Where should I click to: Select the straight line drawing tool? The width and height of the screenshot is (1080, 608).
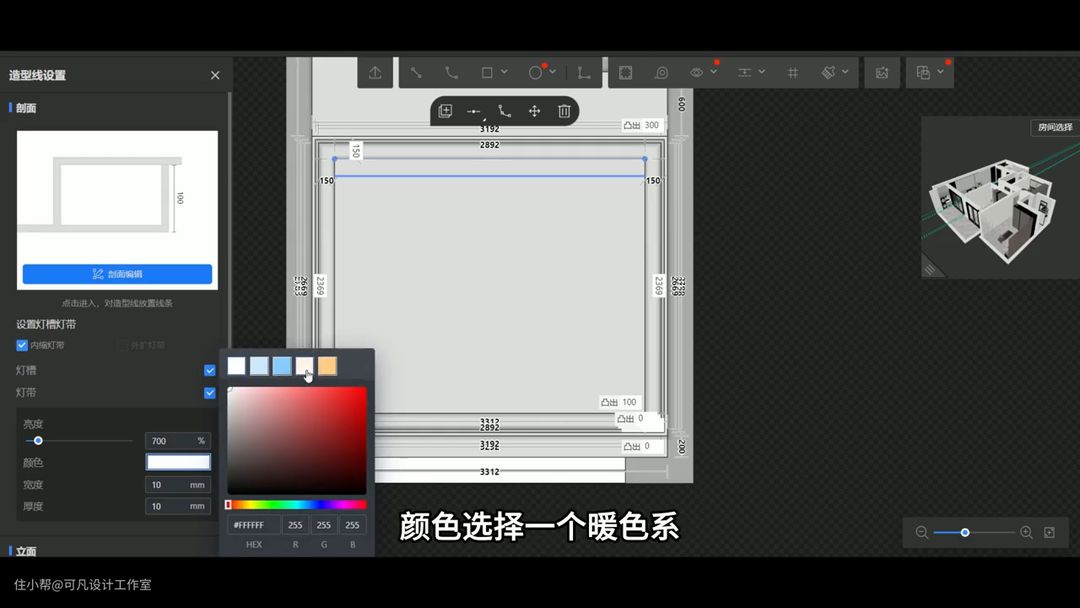(x=416, y=72)
